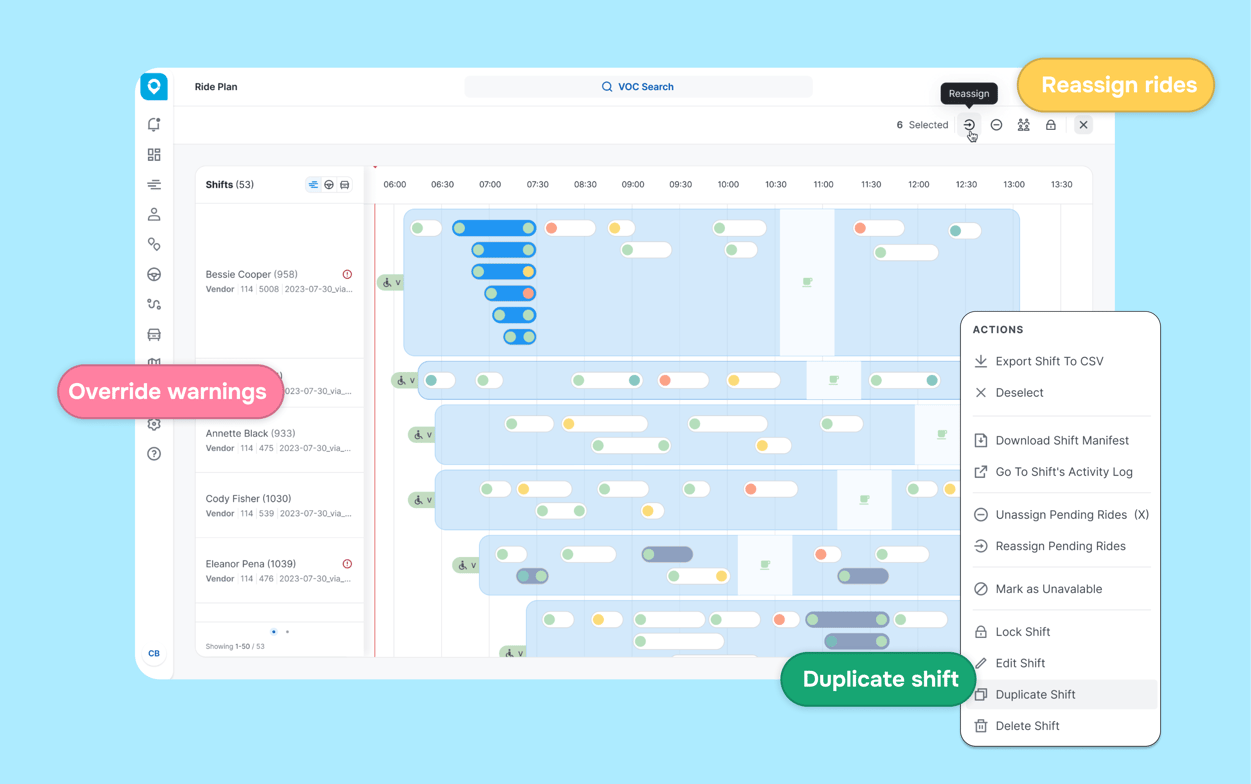Go to second page of shifts list
1251x784 pixels.
click(288, 632)
